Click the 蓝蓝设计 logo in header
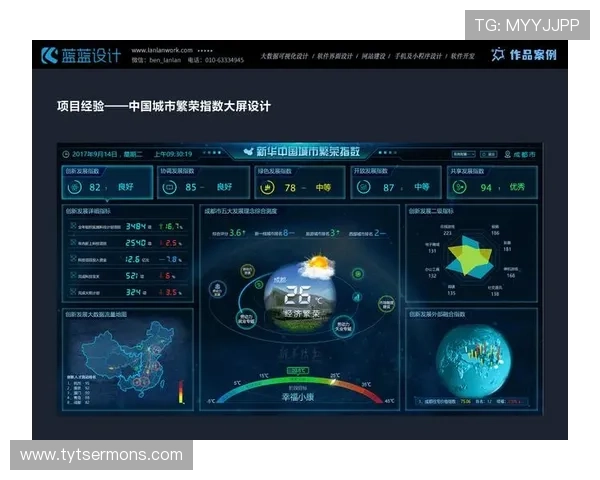Image resolution: width=600 pixels, height=480 pixels. (x=81, y=56)
